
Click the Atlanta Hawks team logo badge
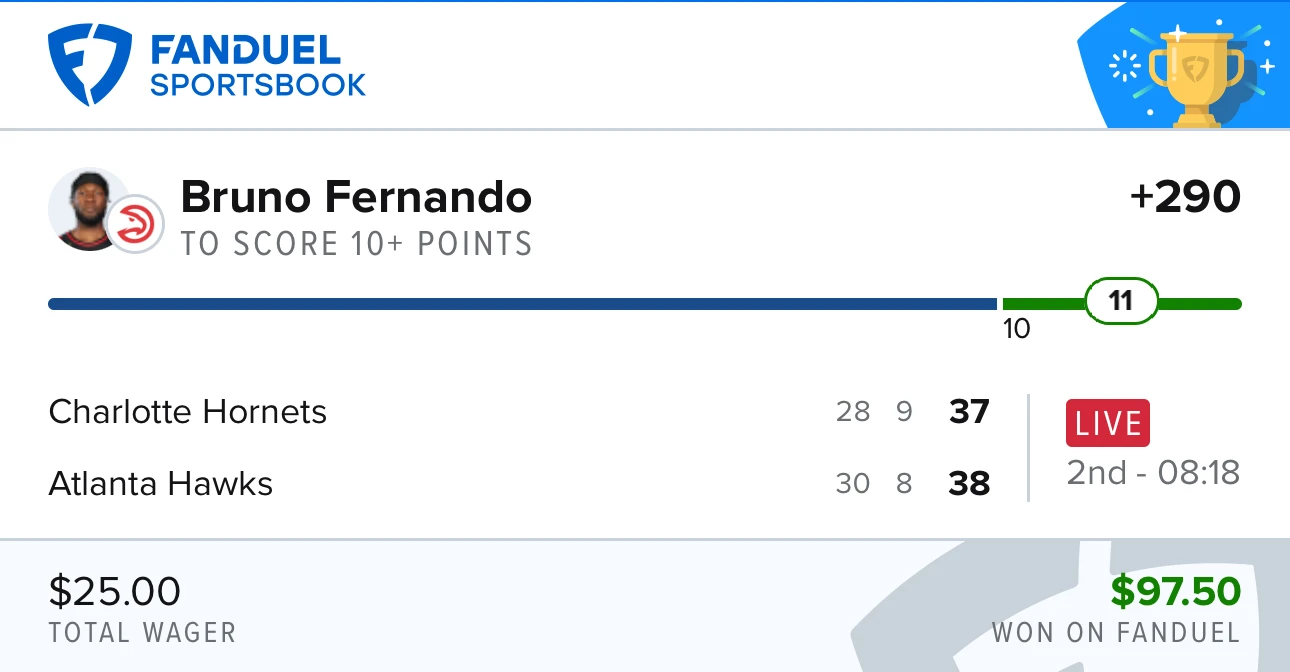pyautogui.click(x=135, y=223)
